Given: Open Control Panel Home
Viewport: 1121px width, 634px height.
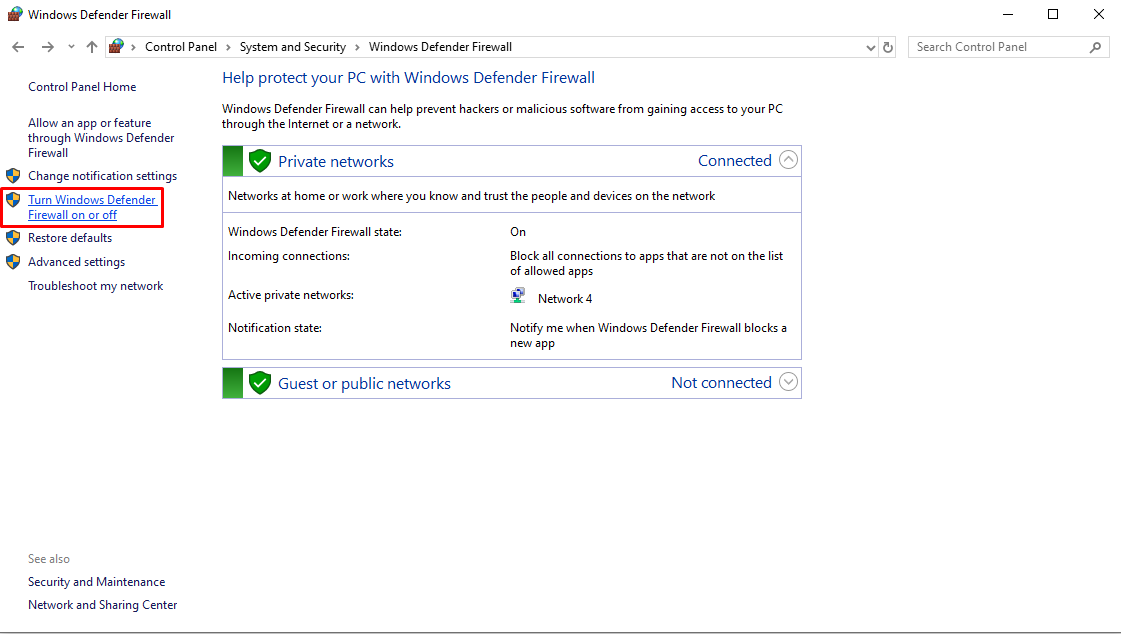Looking at the screenshot, I should point(82,86).
